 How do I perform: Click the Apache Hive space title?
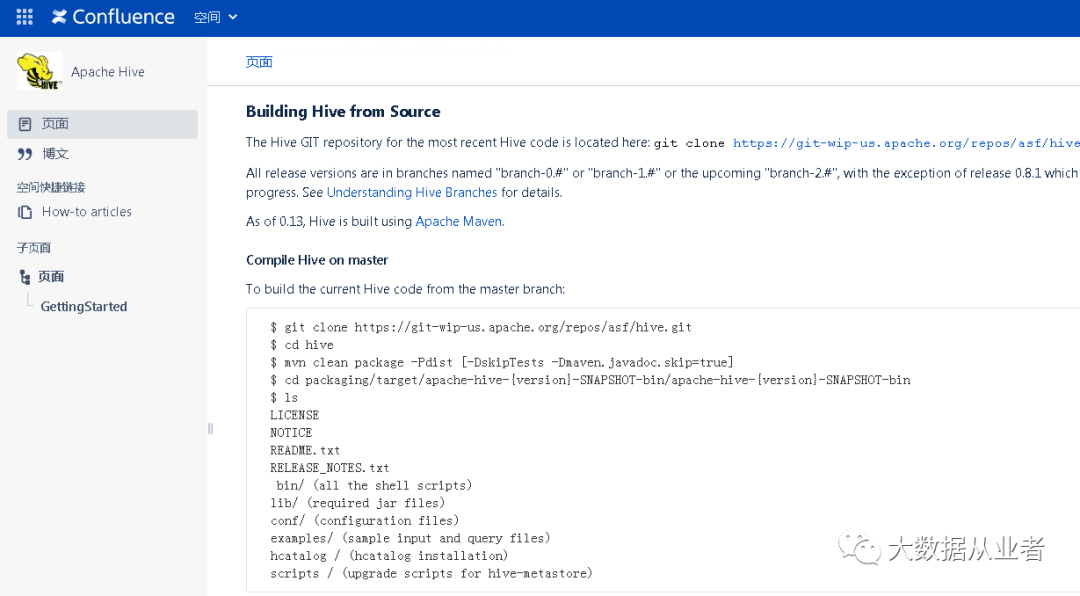(x=107, y=72)
